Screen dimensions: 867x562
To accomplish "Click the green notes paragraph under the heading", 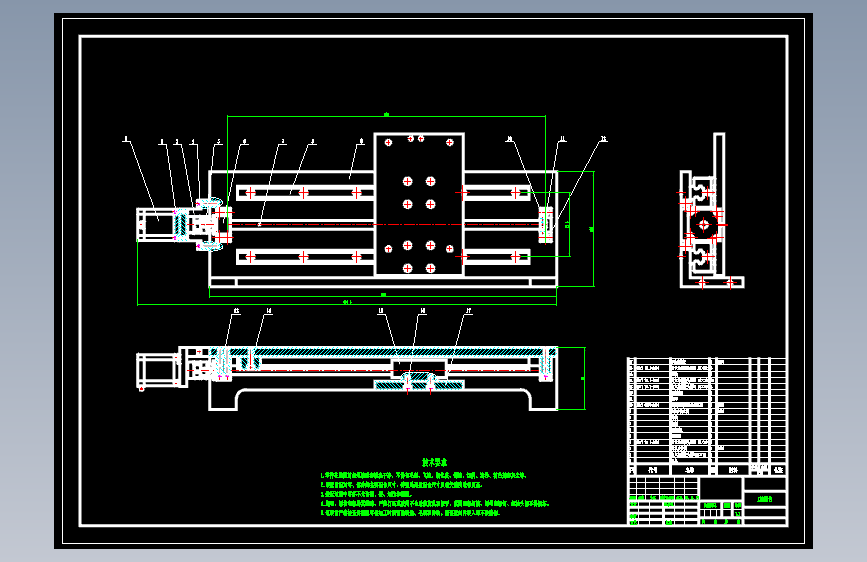I will [435, 494].
